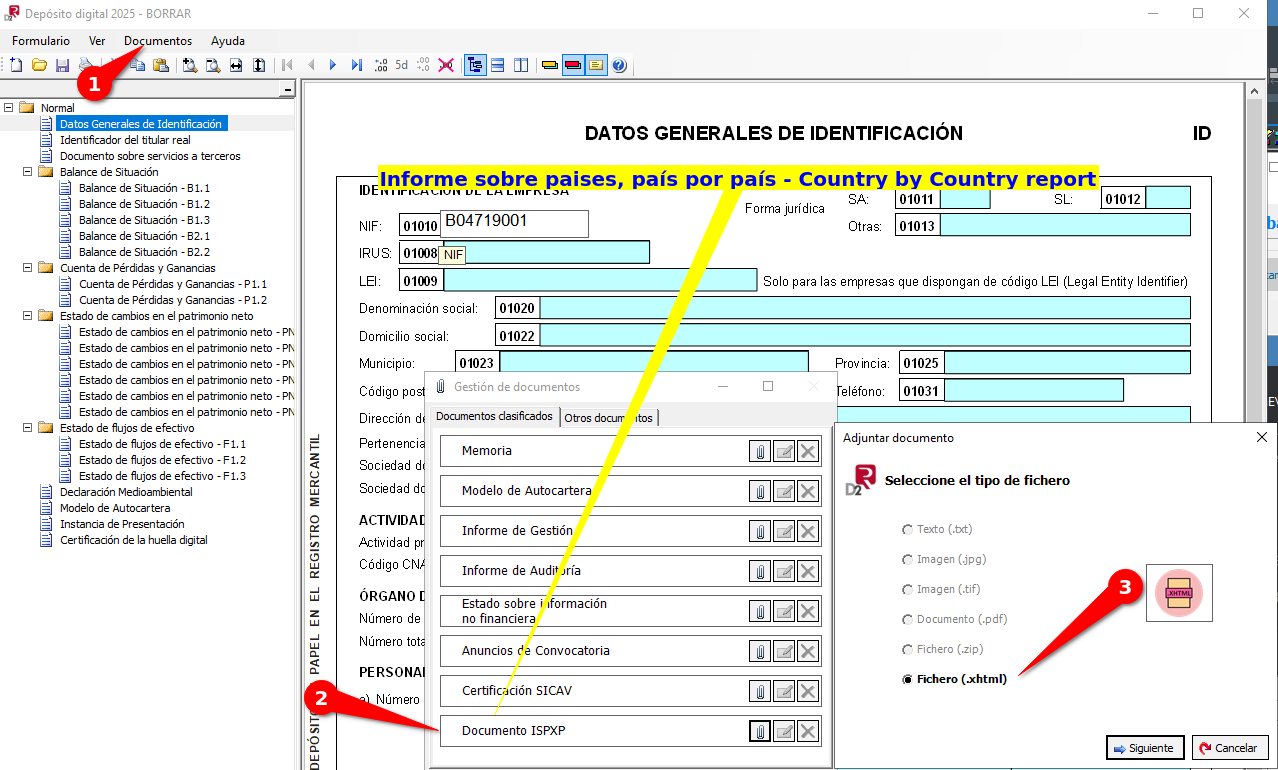Open Declaración Medioambiental form
The image size is (1278, 770).
(x=126, y=492)
